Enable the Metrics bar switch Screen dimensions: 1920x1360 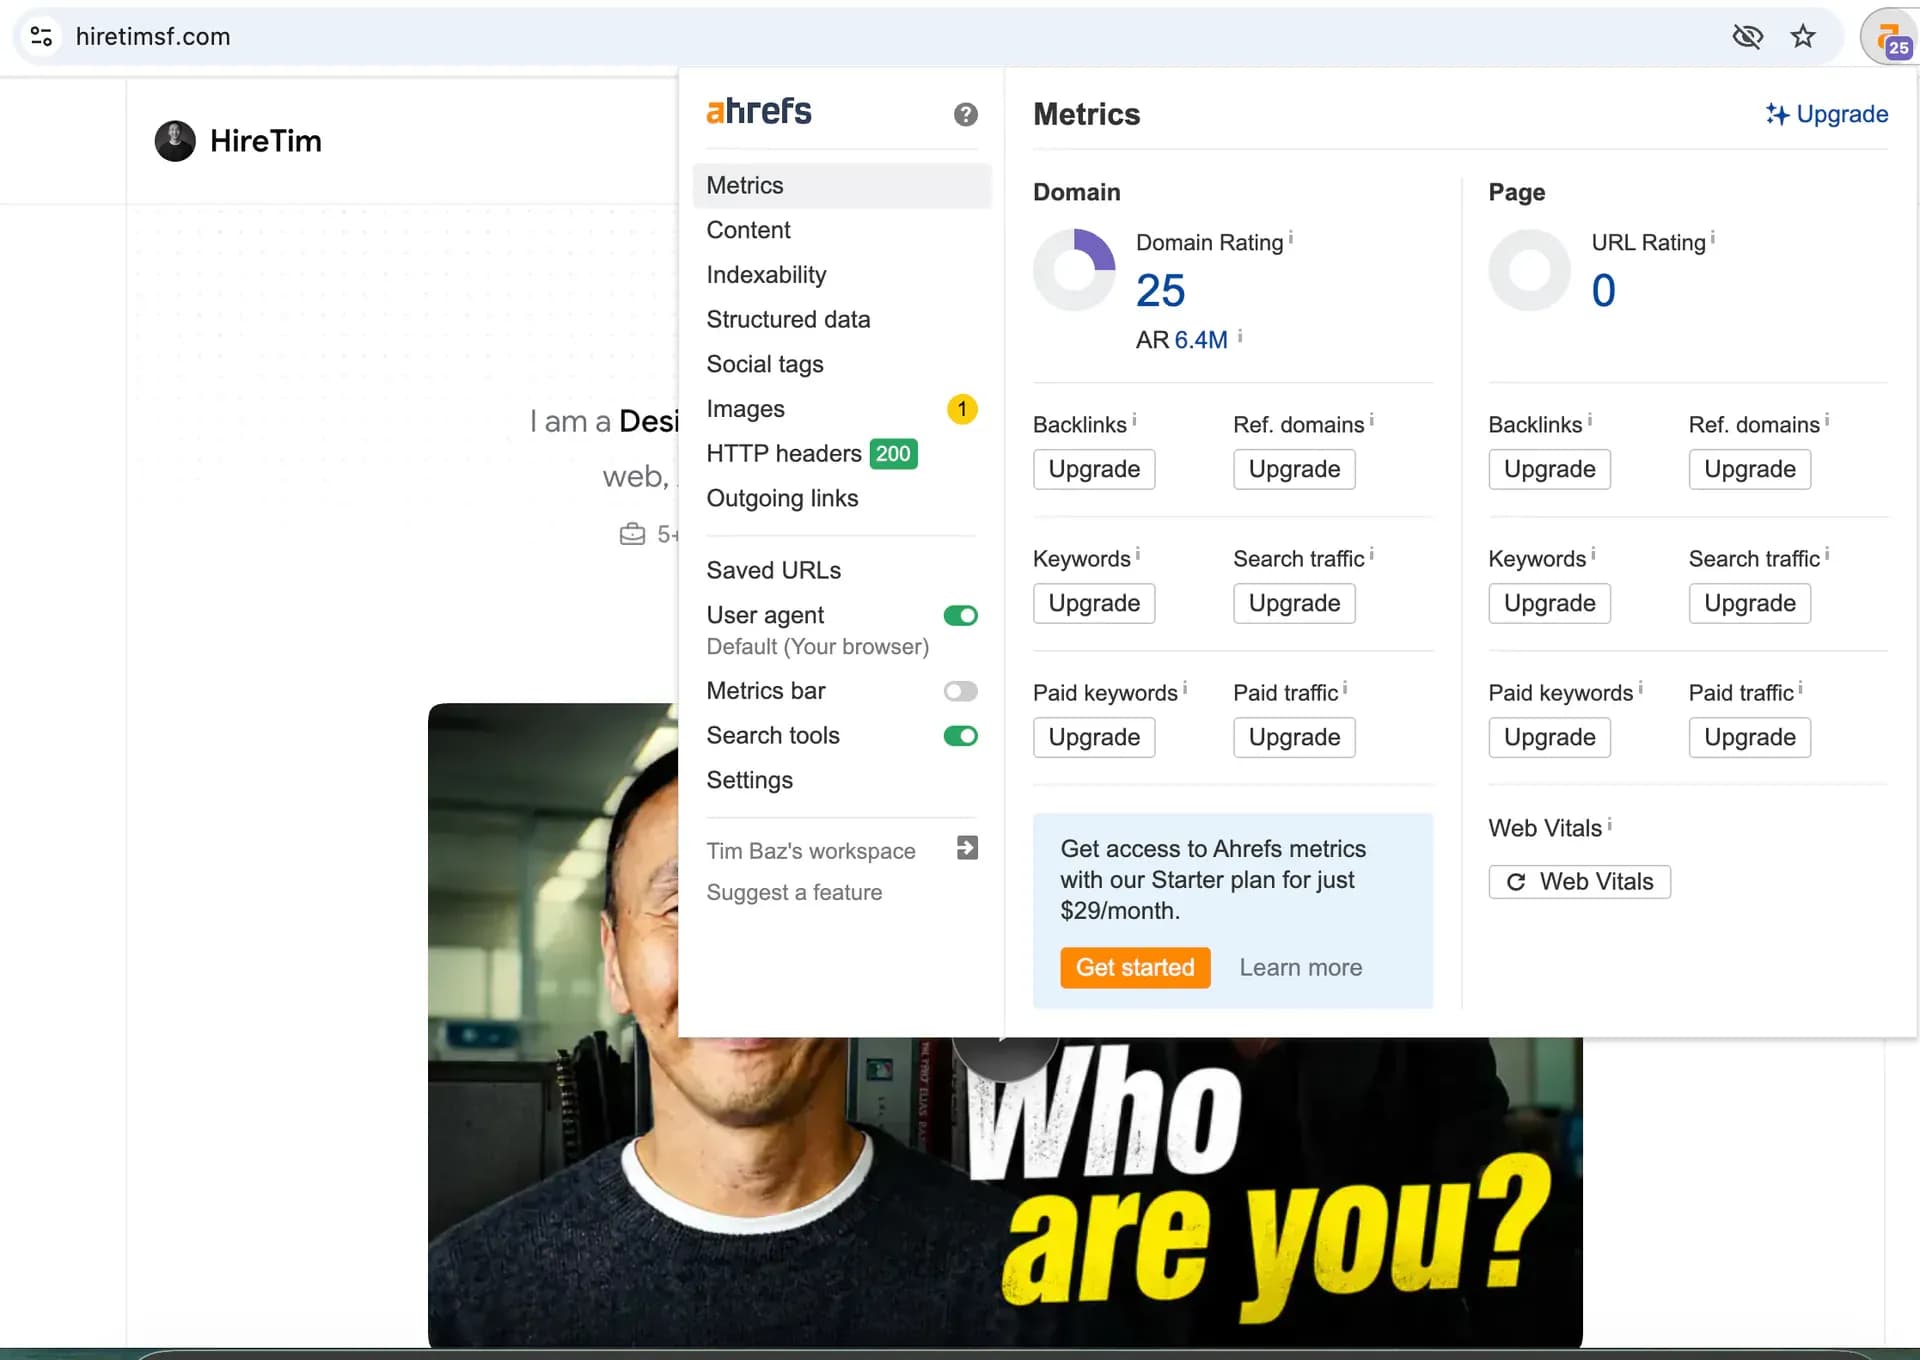(x=960, y=691)
